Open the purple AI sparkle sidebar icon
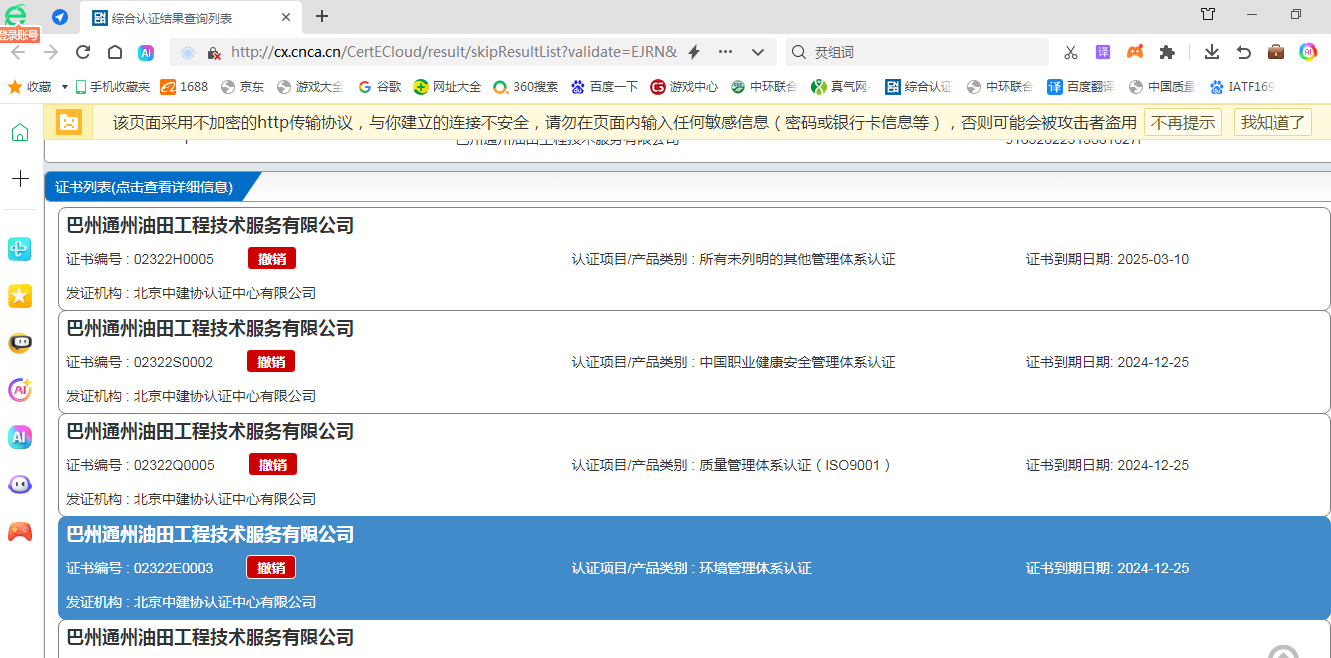 20,390
